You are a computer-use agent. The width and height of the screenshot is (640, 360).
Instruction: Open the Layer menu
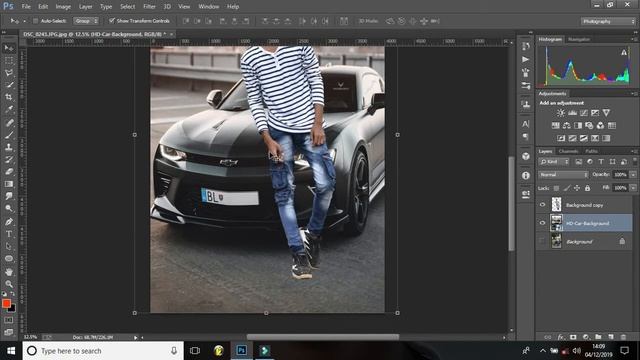pos(85,7)
